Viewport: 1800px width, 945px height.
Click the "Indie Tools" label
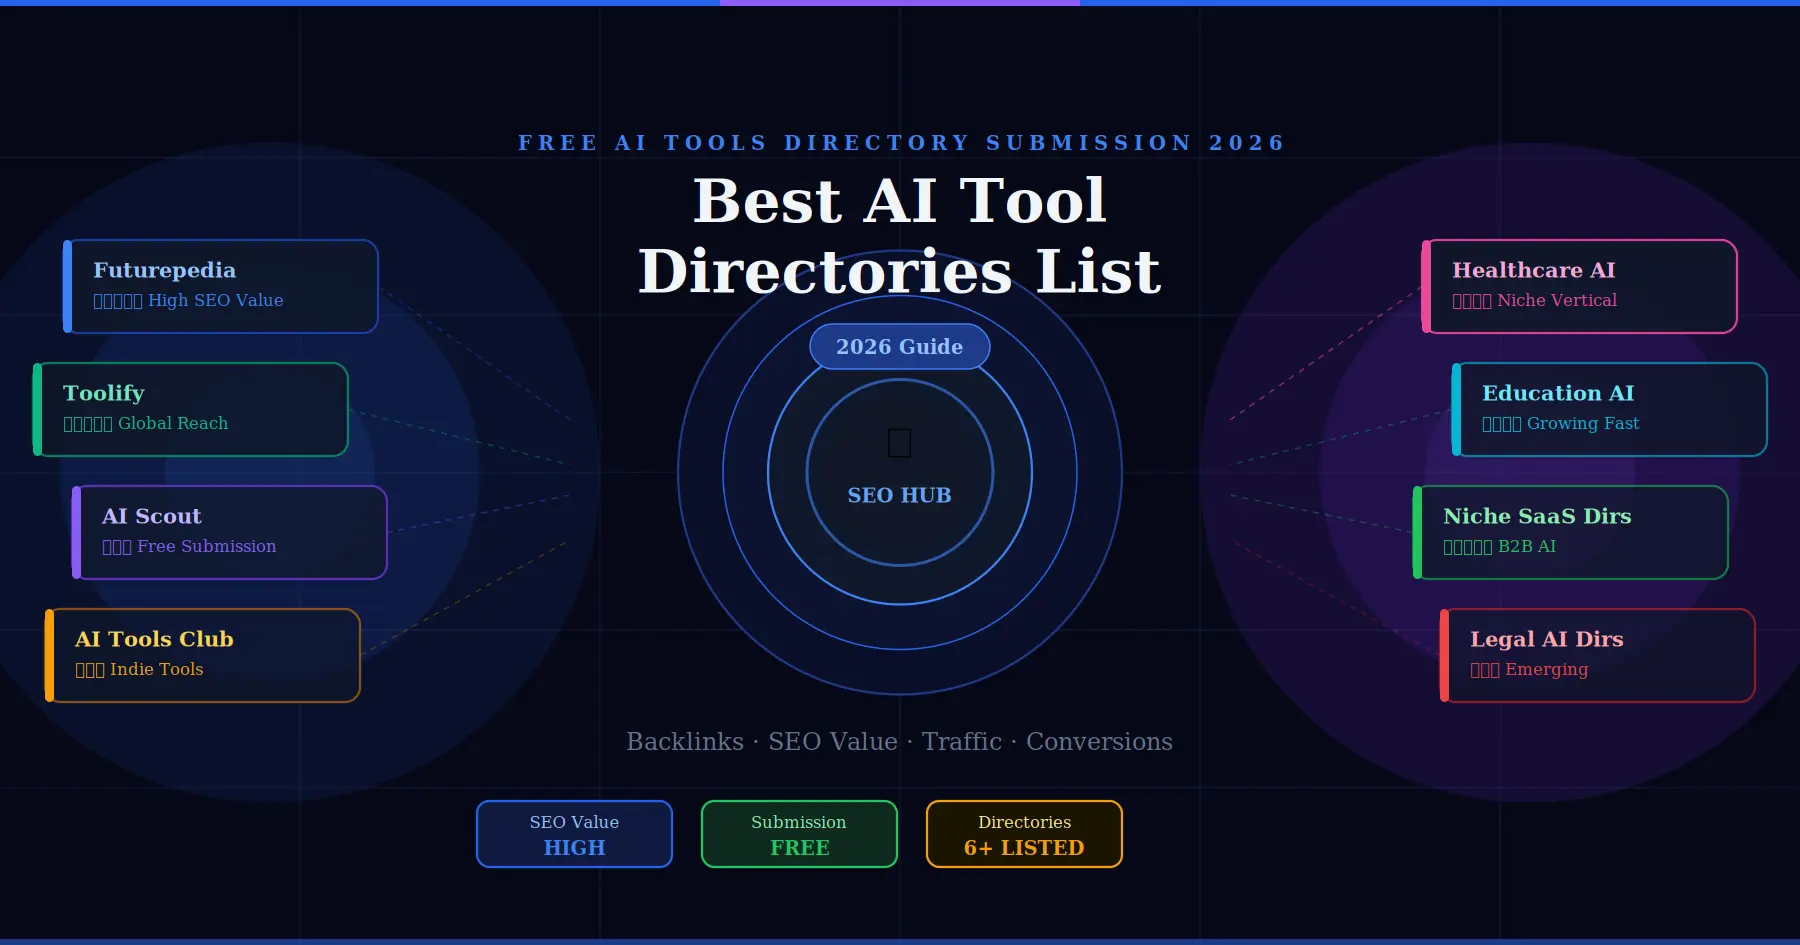coord(157,669)
